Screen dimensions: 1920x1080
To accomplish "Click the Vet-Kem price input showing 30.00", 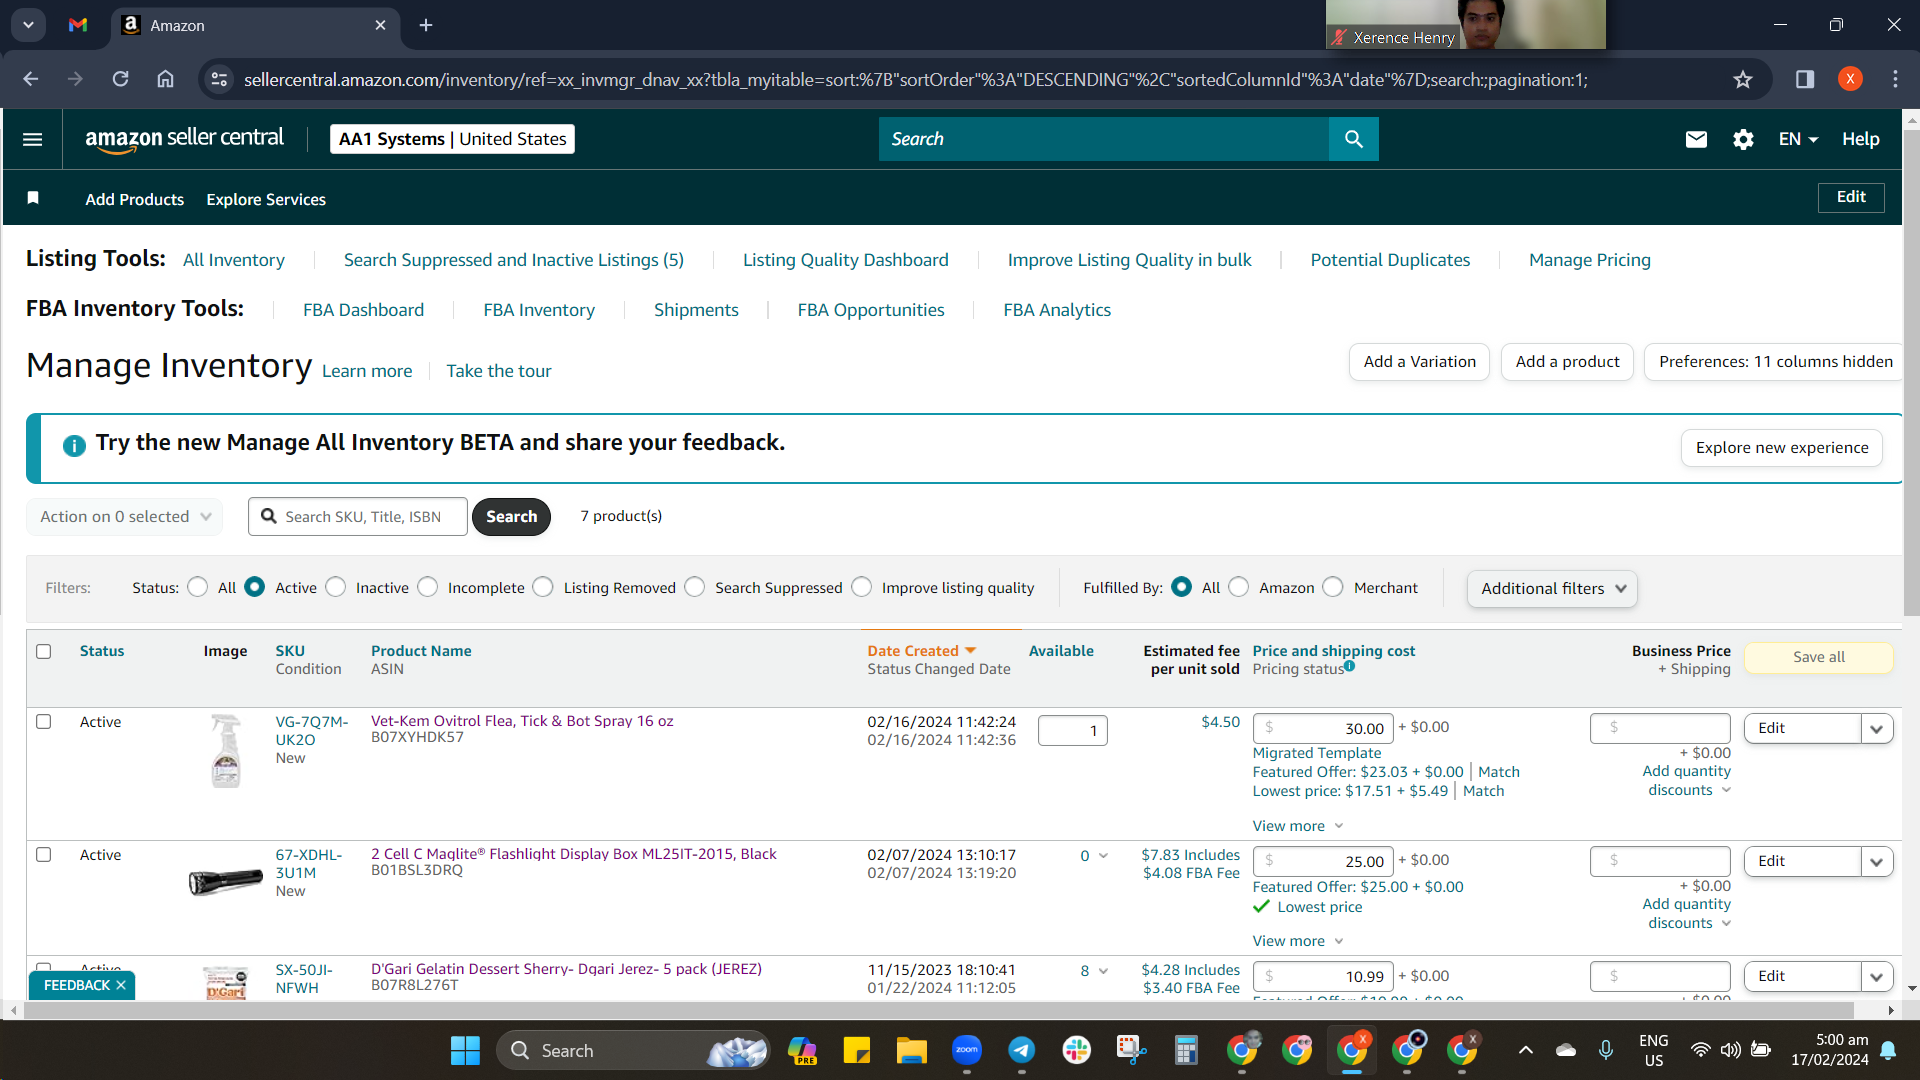I will click(1322, 729).
